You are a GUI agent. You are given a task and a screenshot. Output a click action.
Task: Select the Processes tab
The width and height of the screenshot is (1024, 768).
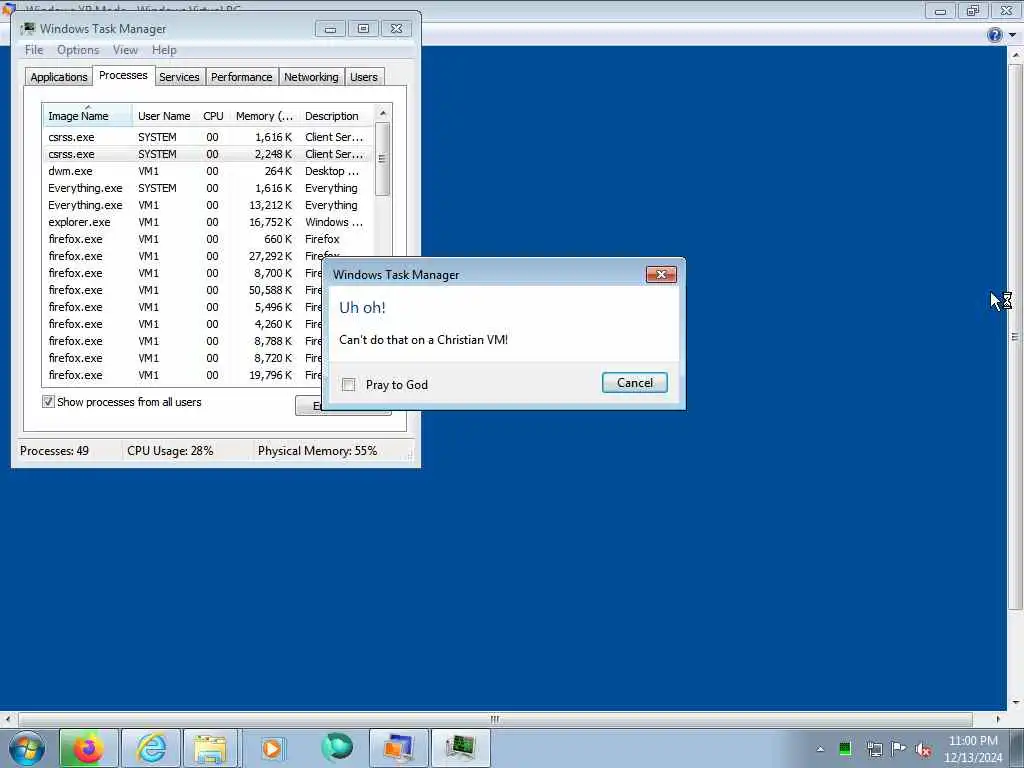coord(123,76)
